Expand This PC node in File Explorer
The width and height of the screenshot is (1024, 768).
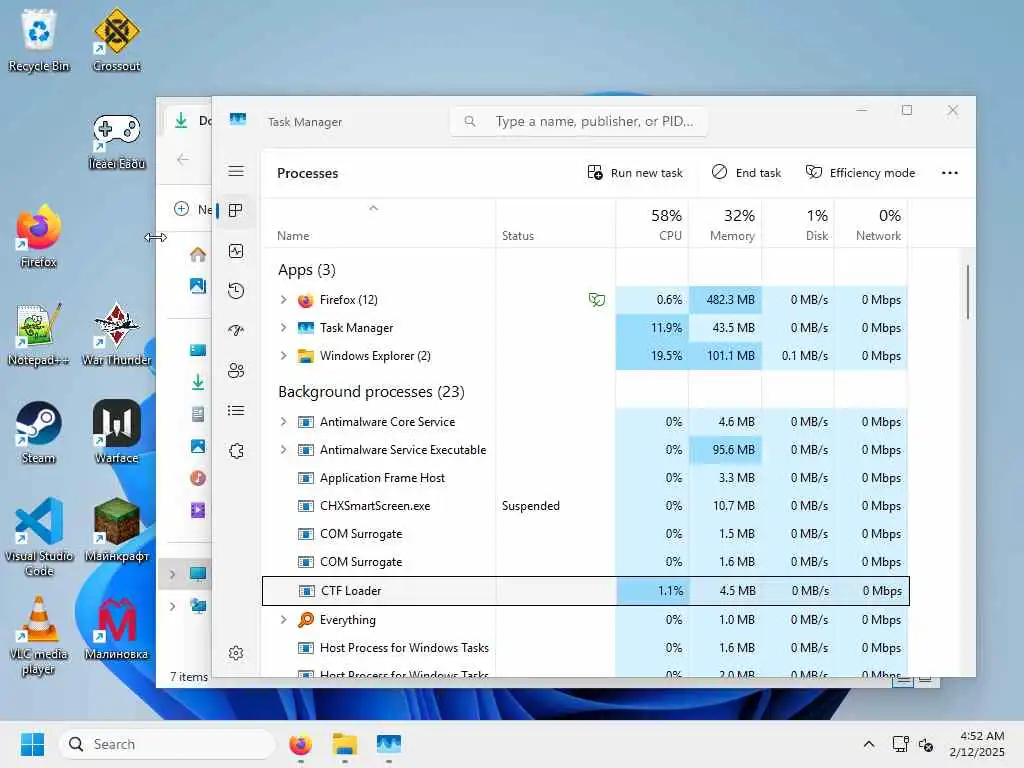click(172, 574)
